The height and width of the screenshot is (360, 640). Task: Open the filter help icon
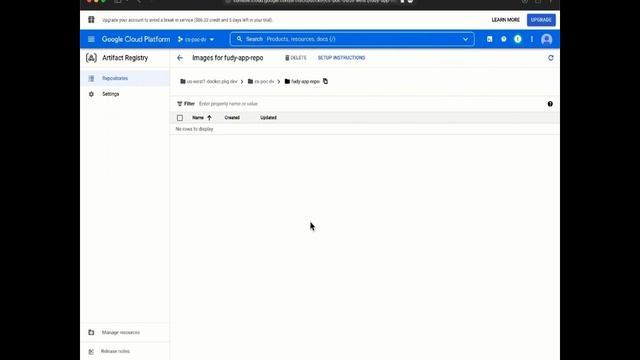[550, 104]
